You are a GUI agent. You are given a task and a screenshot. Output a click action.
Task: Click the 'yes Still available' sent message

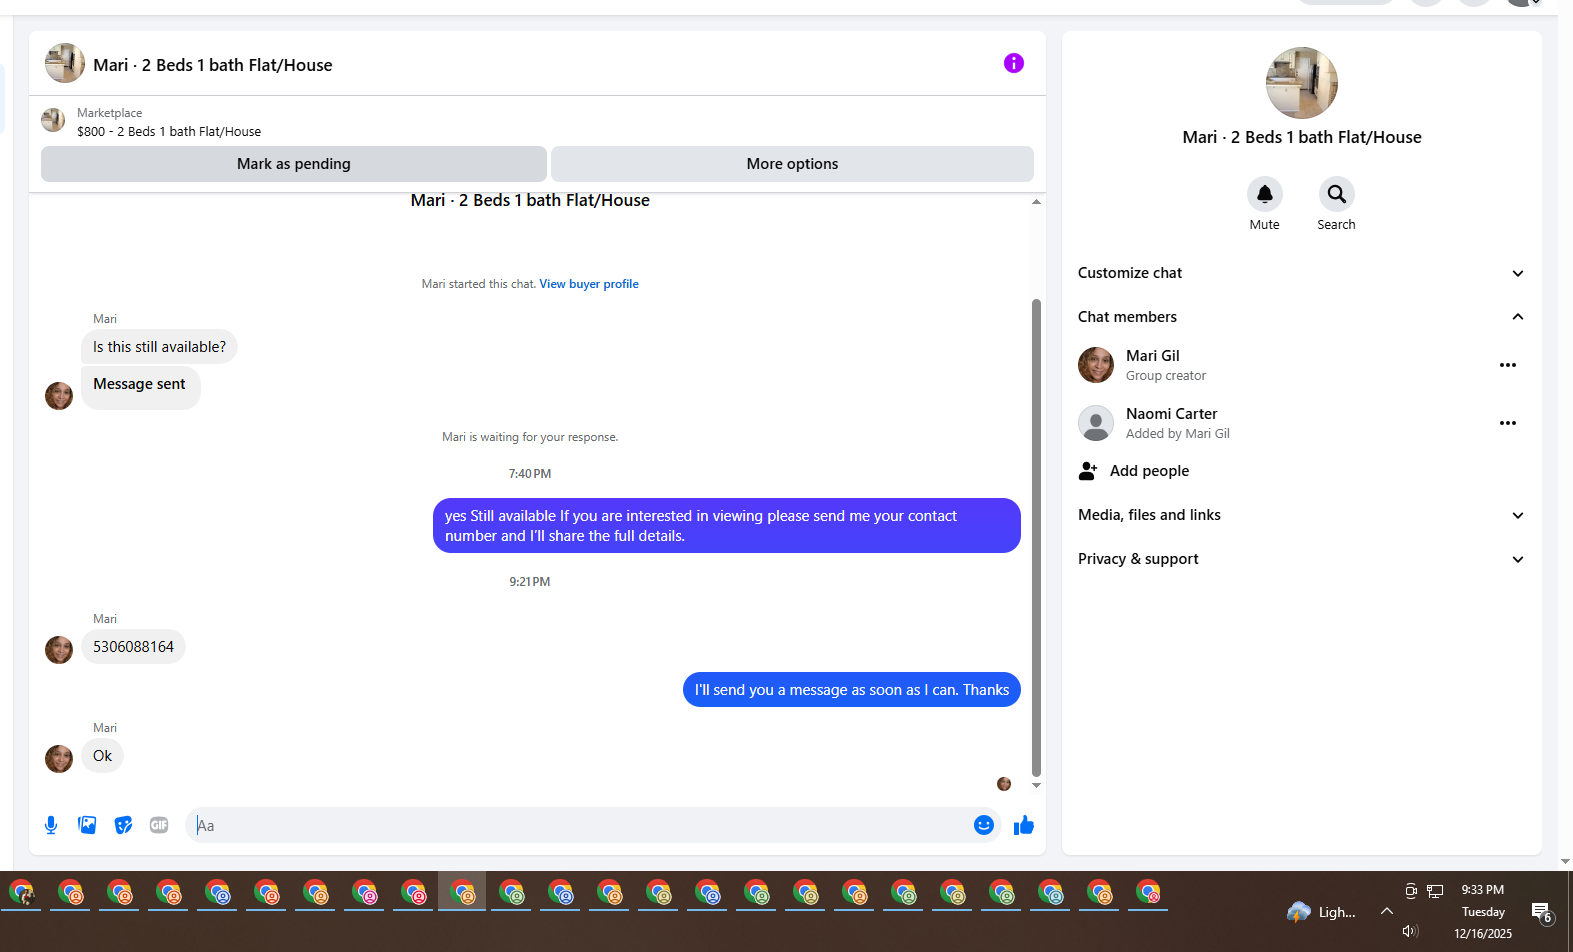tap(726, 526)
